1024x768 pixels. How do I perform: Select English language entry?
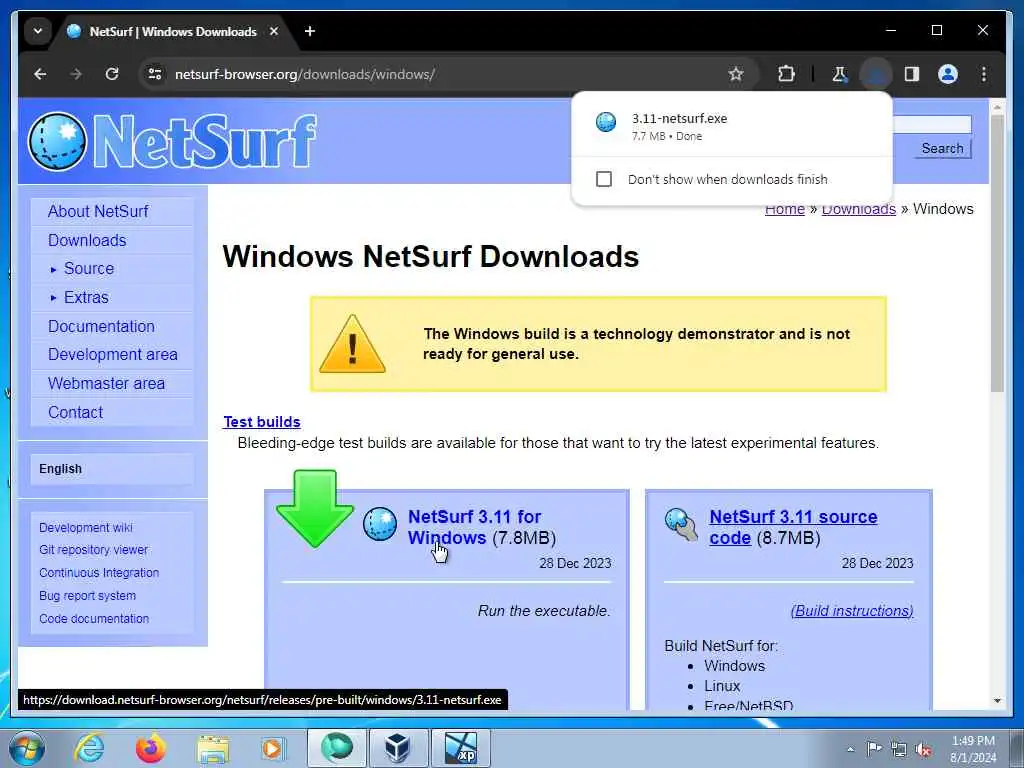(60, 469)
